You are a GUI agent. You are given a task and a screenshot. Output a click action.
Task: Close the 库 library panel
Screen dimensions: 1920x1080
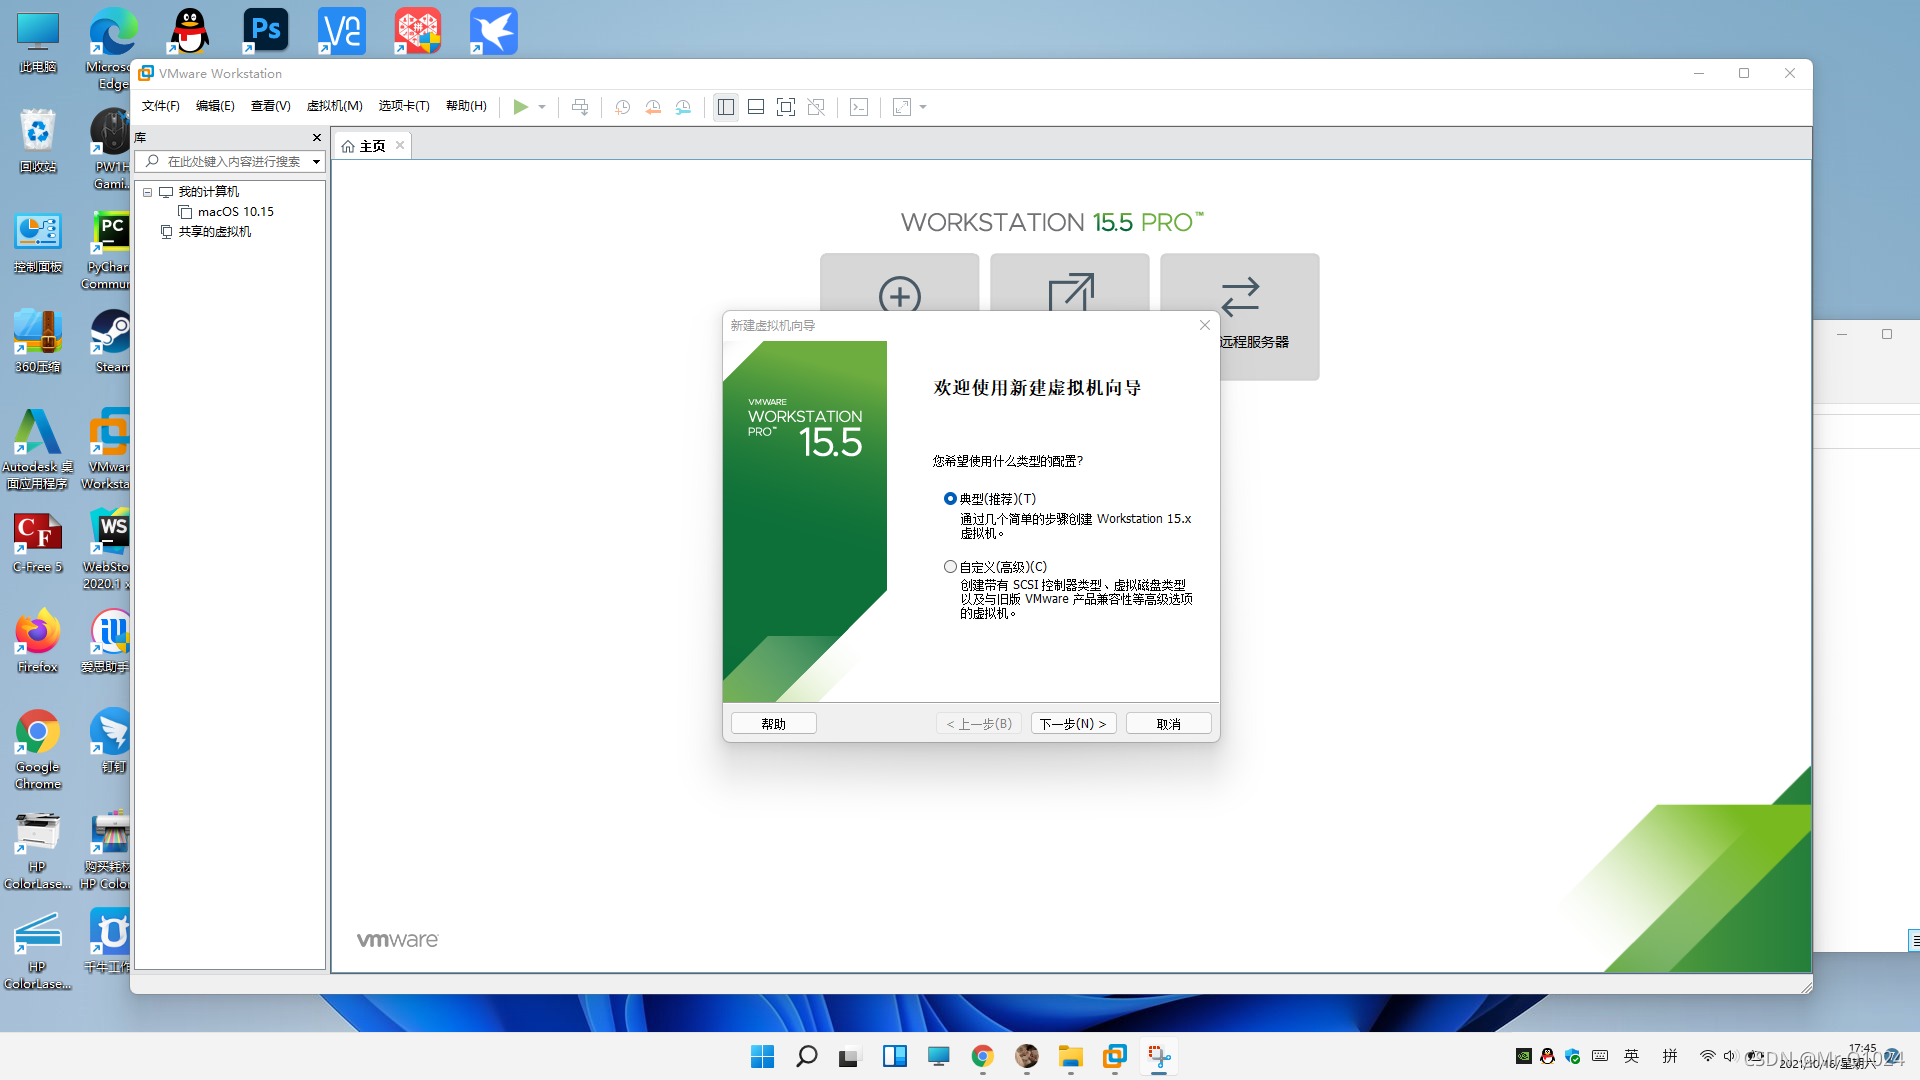[x=317, y=138]
